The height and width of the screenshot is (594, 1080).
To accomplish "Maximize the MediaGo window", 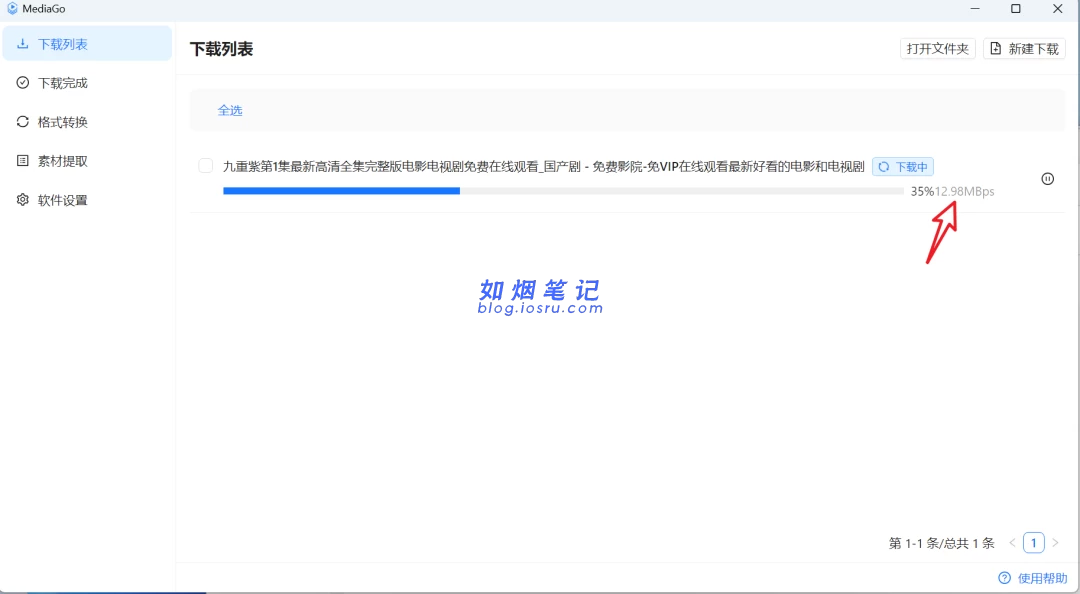I will [x=1016, y=9].
